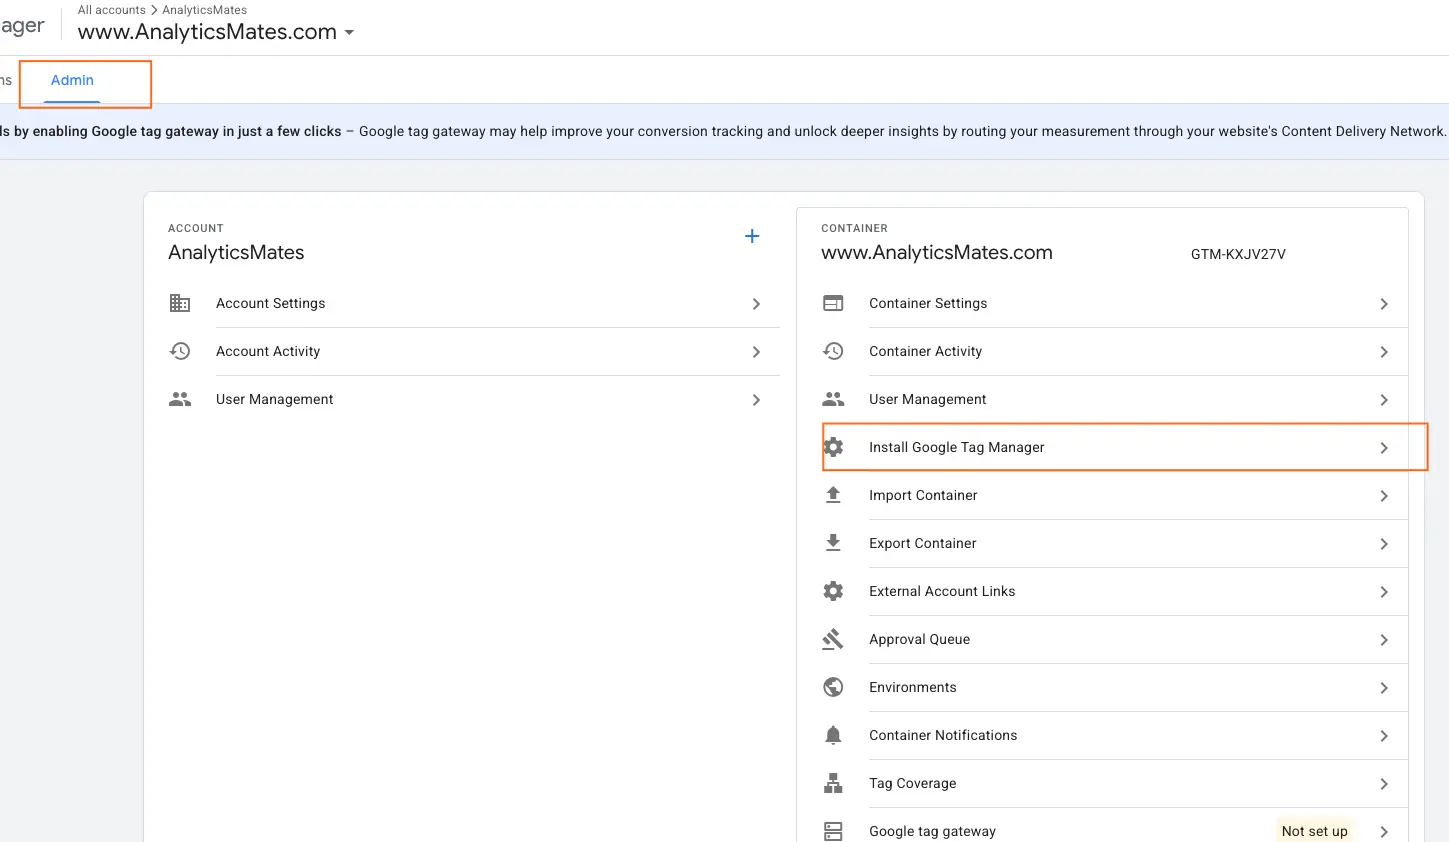Expand container User Management chevron
This screenshot has height=842, width=1449.
[1384, 400]
